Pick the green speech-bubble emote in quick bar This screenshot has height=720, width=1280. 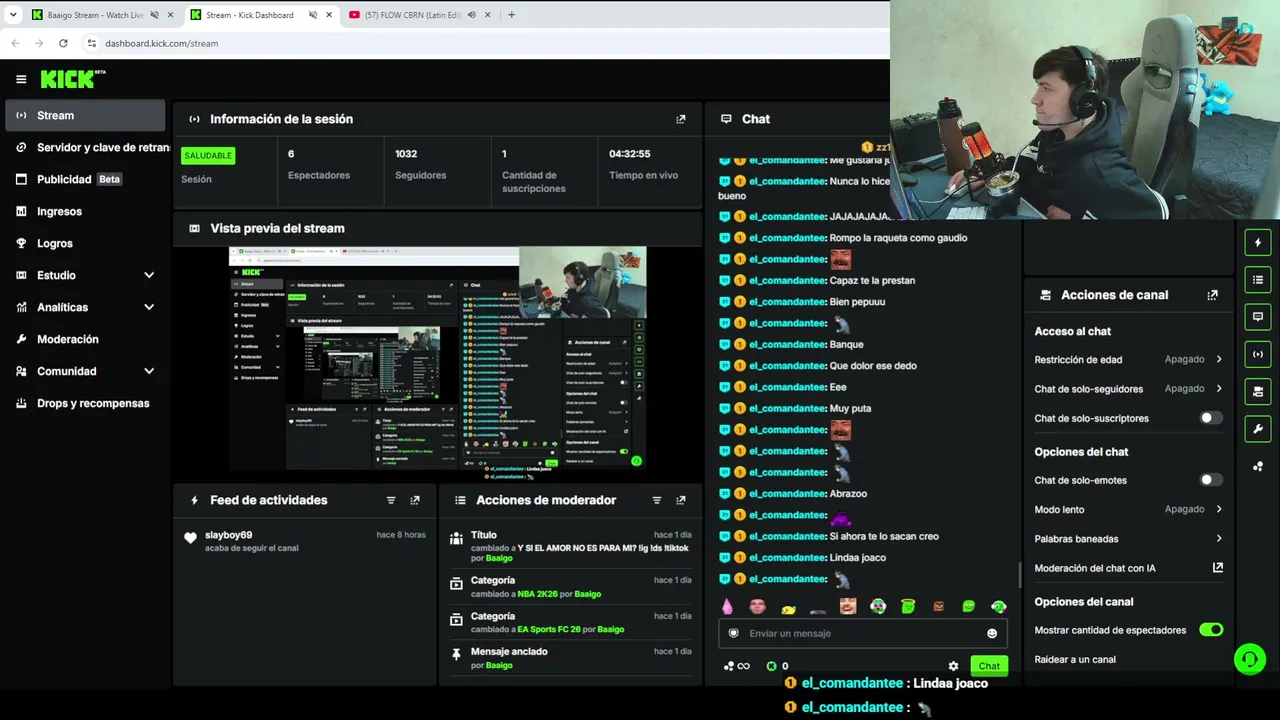pos(968,606)
